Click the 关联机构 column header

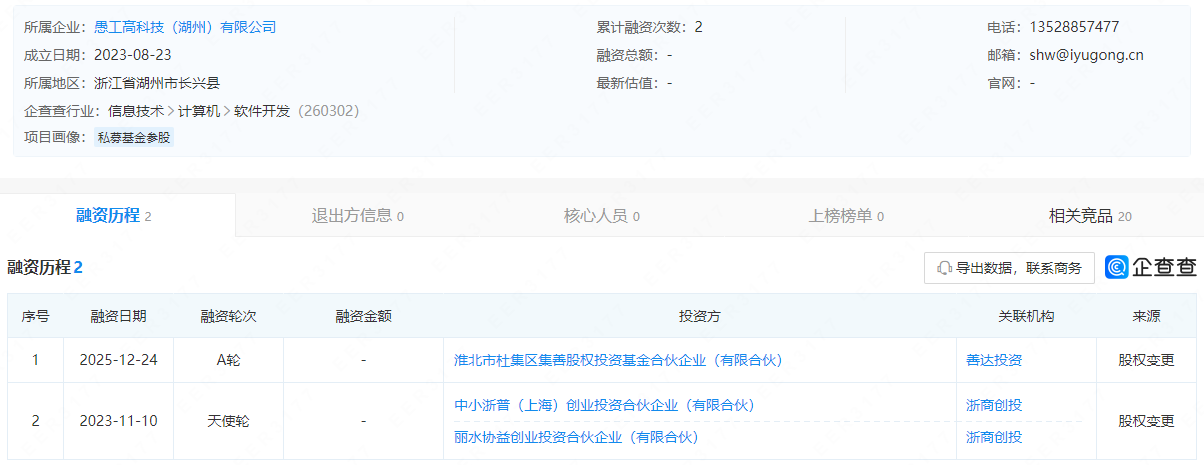click(1026, 316)
